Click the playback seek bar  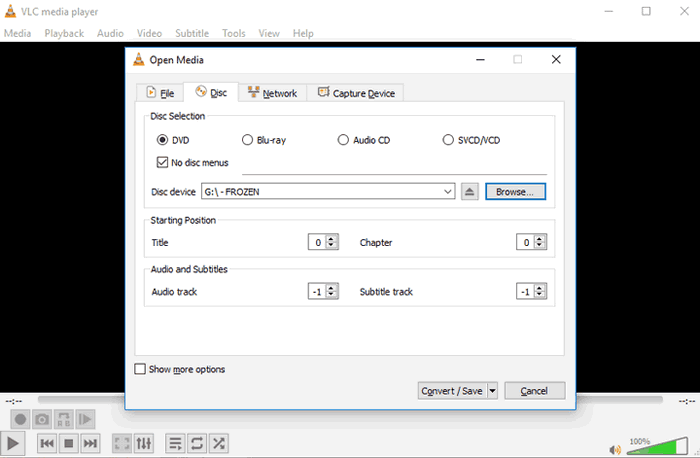click(x=350, y=399)
